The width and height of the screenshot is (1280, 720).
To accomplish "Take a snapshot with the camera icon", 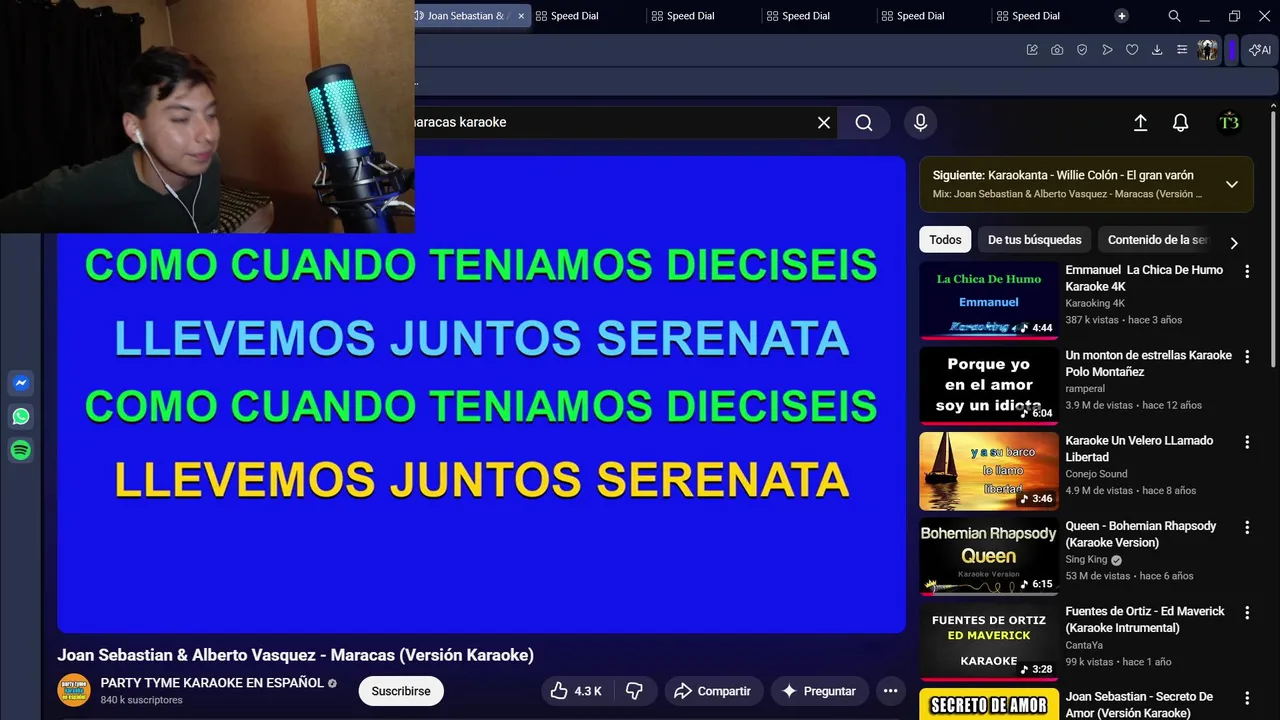I will point(1057,50).
